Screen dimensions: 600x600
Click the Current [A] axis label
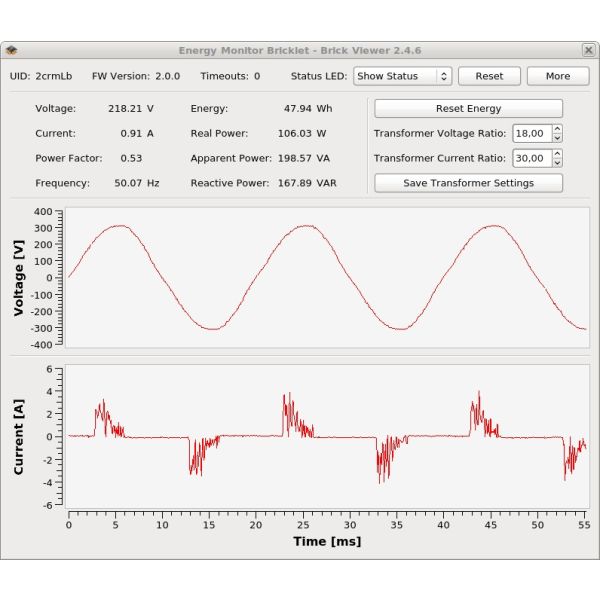pos(18,437)
